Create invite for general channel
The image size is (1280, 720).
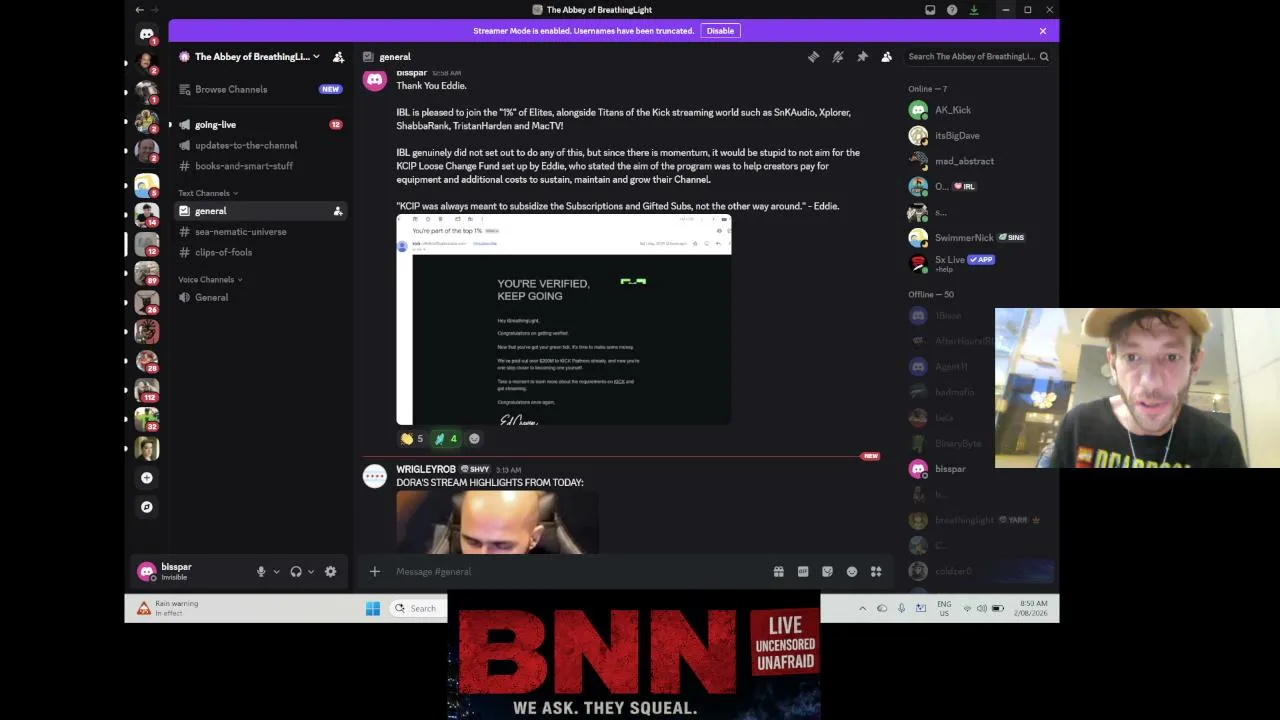pyautogui.click(x=338, y=211)
